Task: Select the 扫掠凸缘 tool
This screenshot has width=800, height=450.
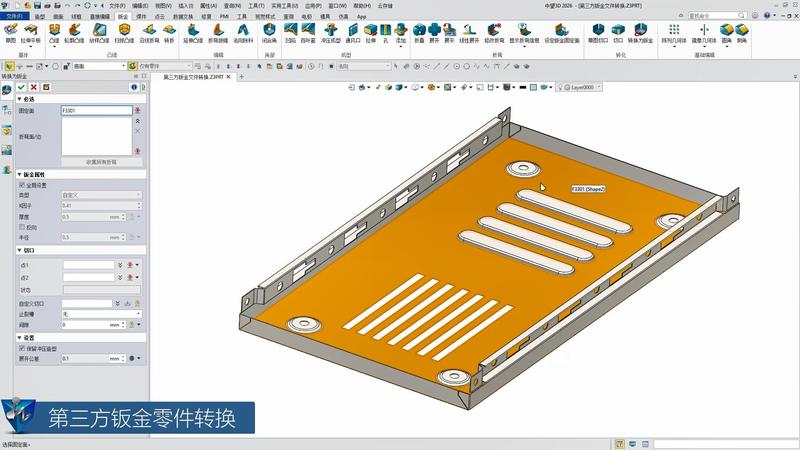Action: pos(126,31)
